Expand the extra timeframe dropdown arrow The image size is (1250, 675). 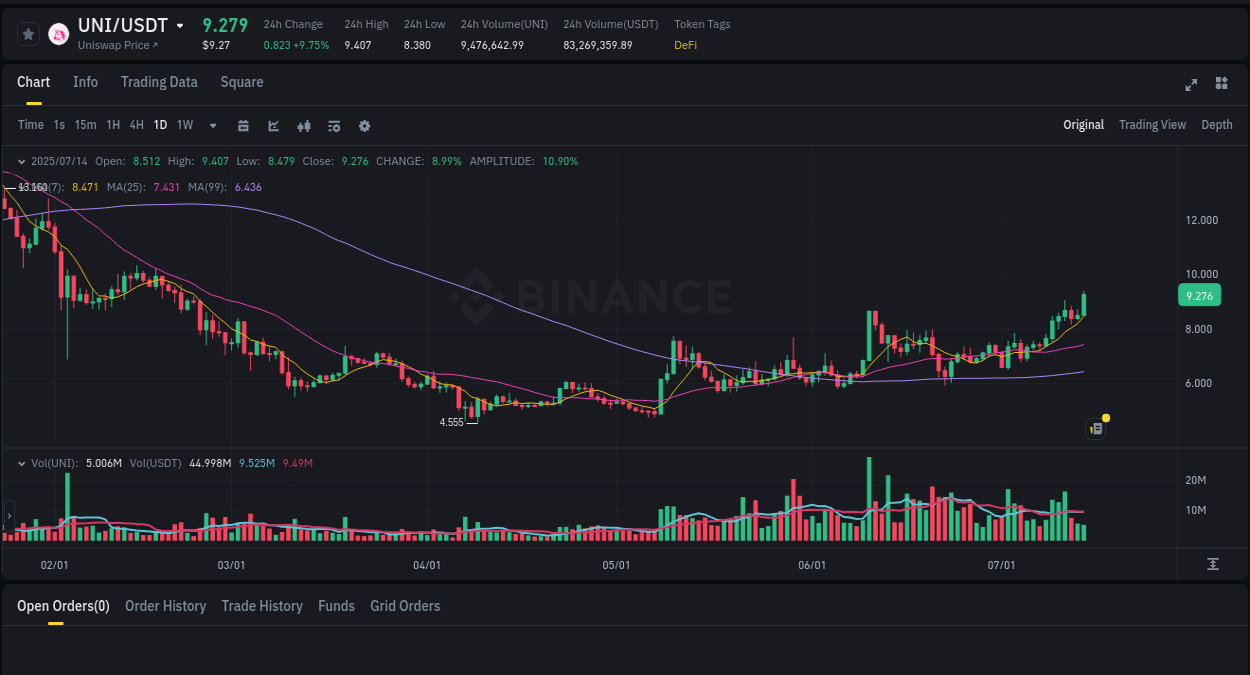pos(212,126)
